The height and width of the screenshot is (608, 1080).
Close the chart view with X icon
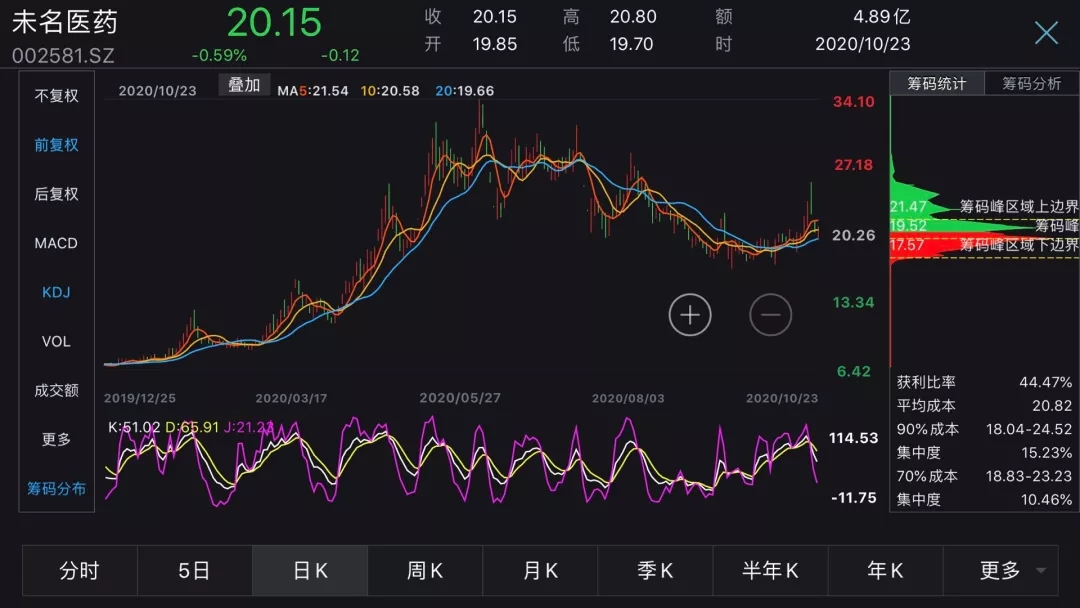[x=1046, y=33]
